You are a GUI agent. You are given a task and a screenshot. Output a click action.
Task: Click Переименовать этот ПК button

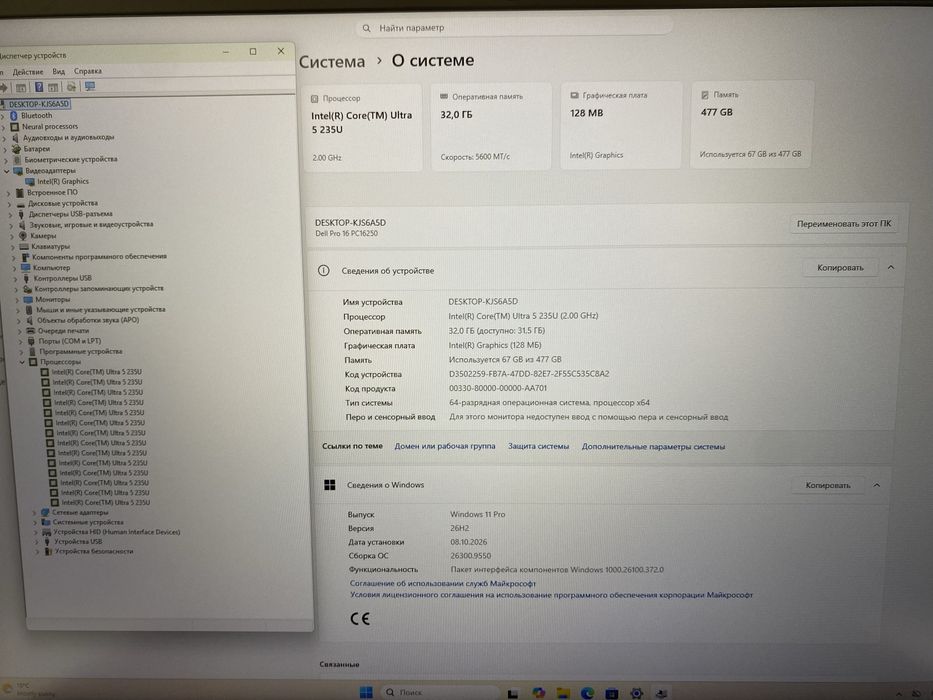tap(844, 224)
